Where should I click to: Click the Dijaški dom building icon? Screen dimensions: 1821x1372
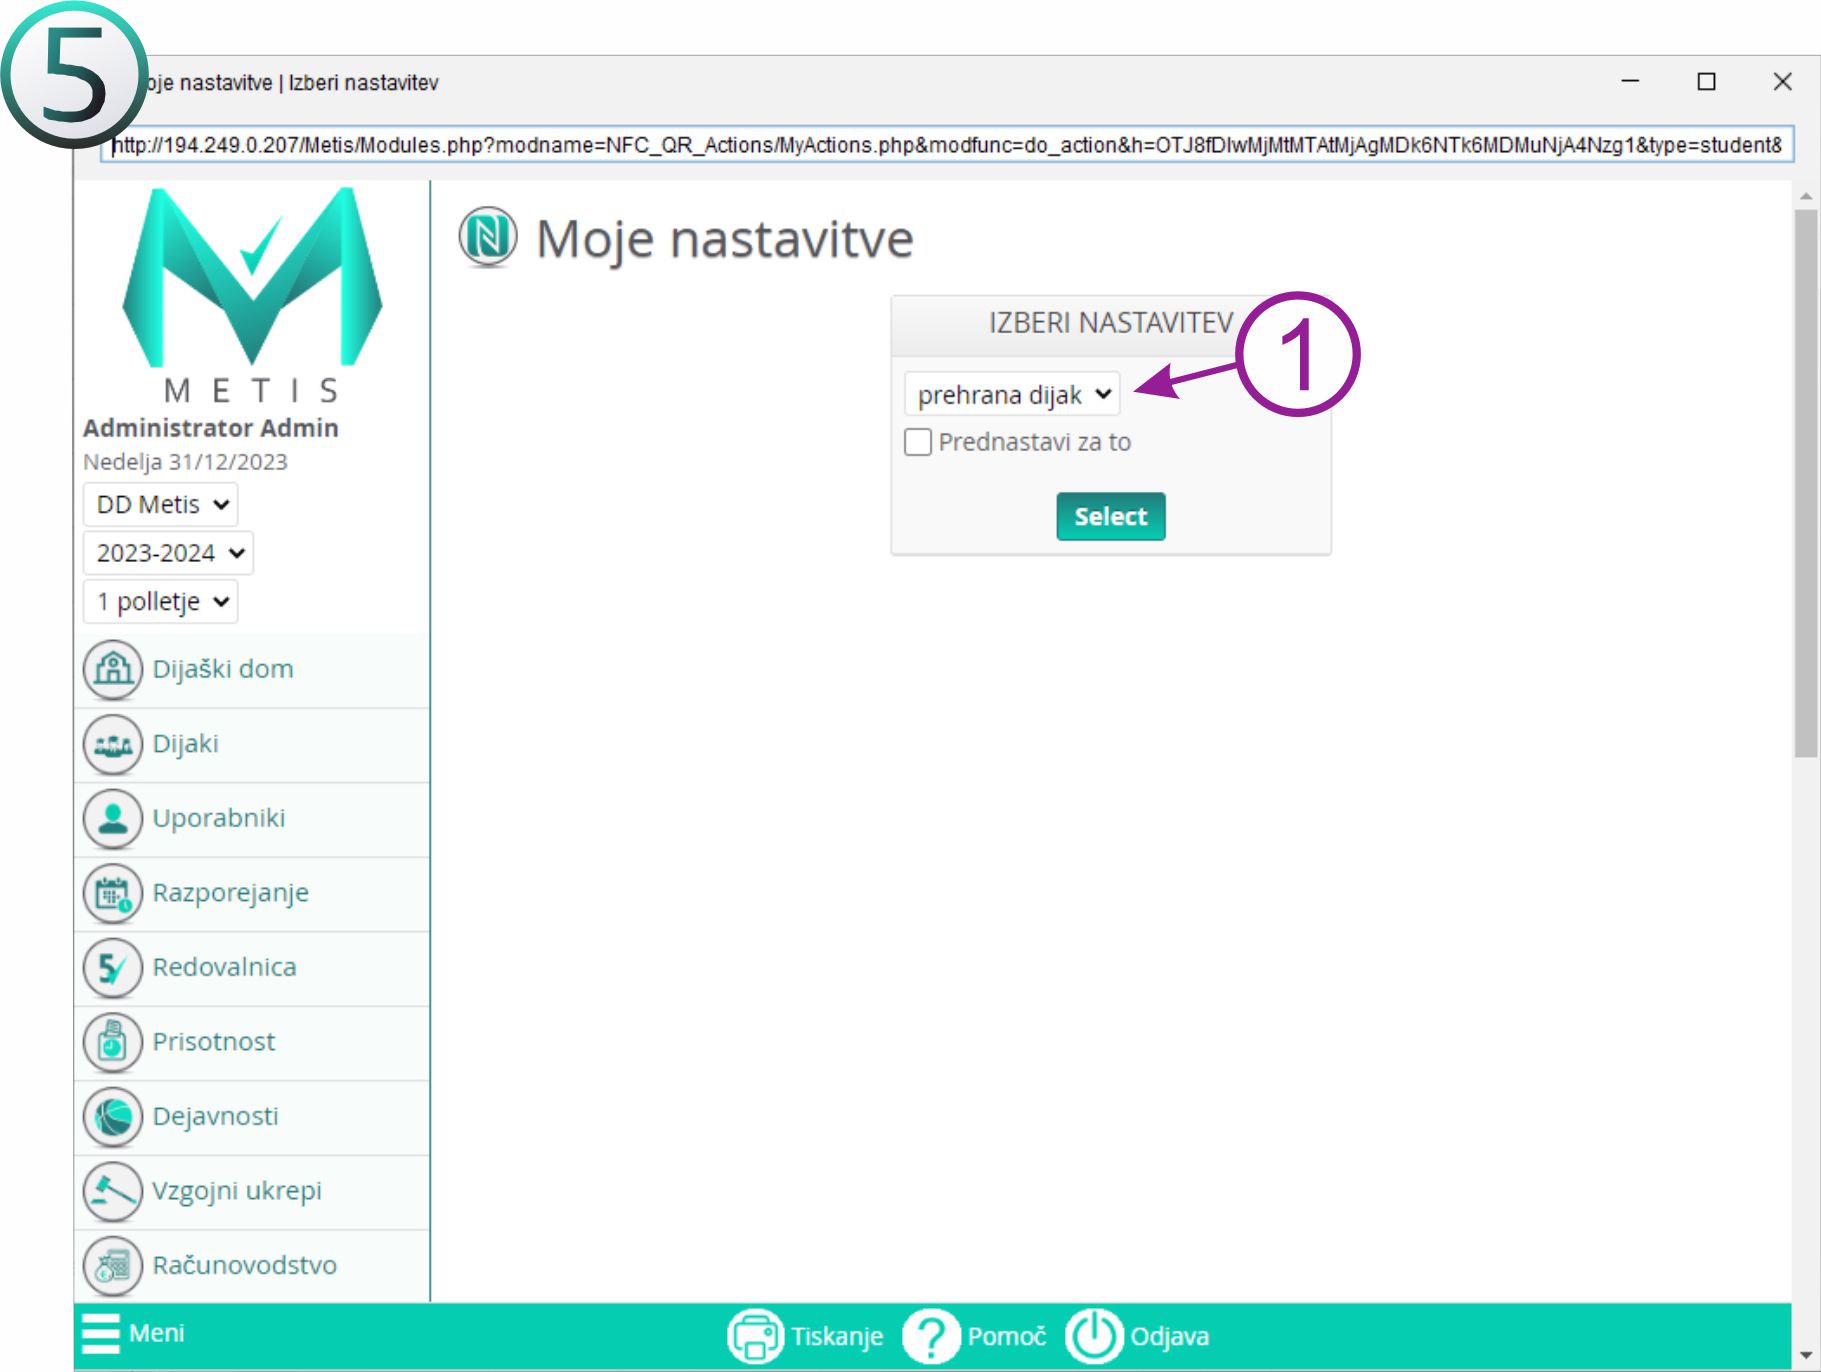pos(113,669)
